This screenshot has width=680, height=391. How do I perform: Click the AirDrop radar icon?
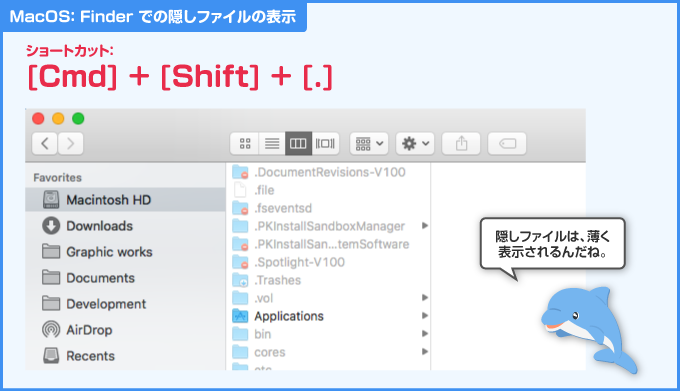[51, 330]
